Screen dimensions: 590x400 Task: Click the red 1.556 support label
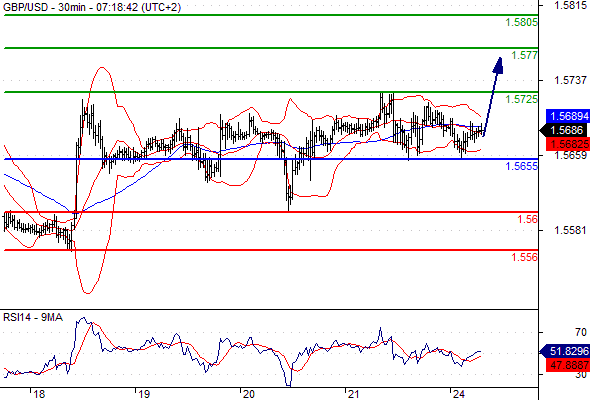[x=524, y=257]
